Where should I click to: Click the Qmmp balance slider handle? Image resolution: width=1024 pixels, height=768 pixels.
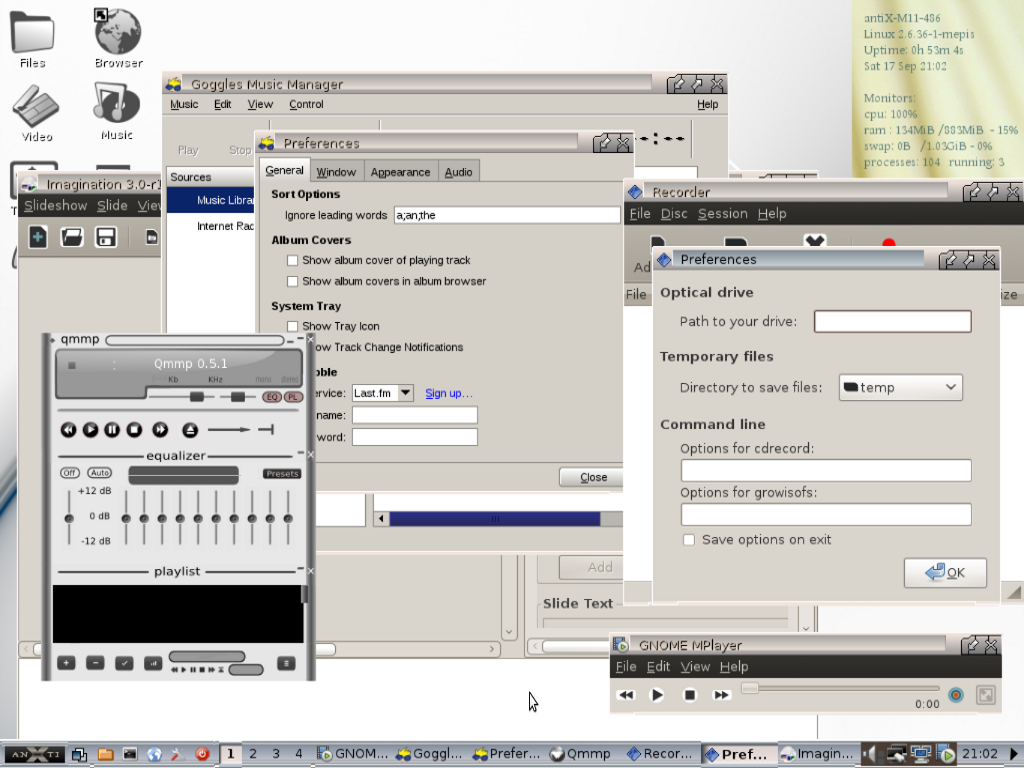[238, 396]
